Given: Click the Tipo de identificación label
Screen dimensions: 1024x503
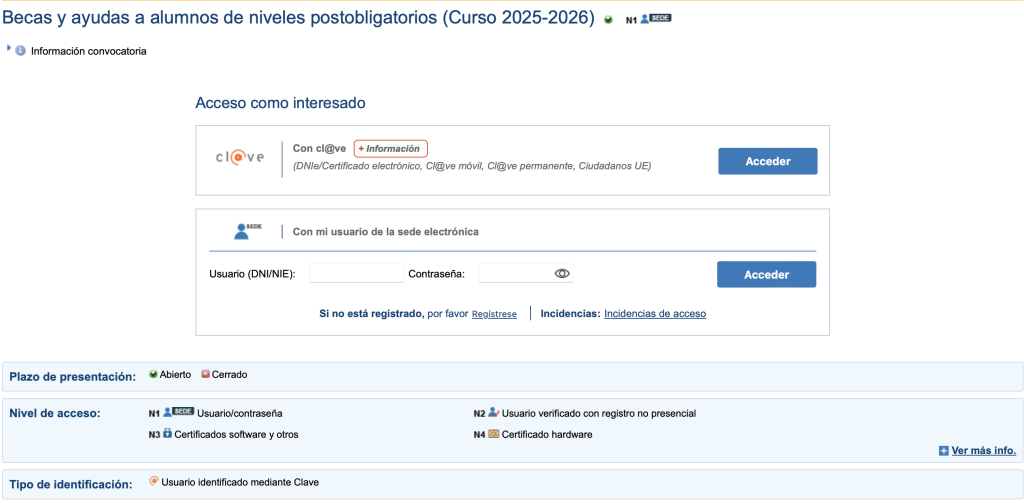Looking at the screenshot, I should 71,485.
